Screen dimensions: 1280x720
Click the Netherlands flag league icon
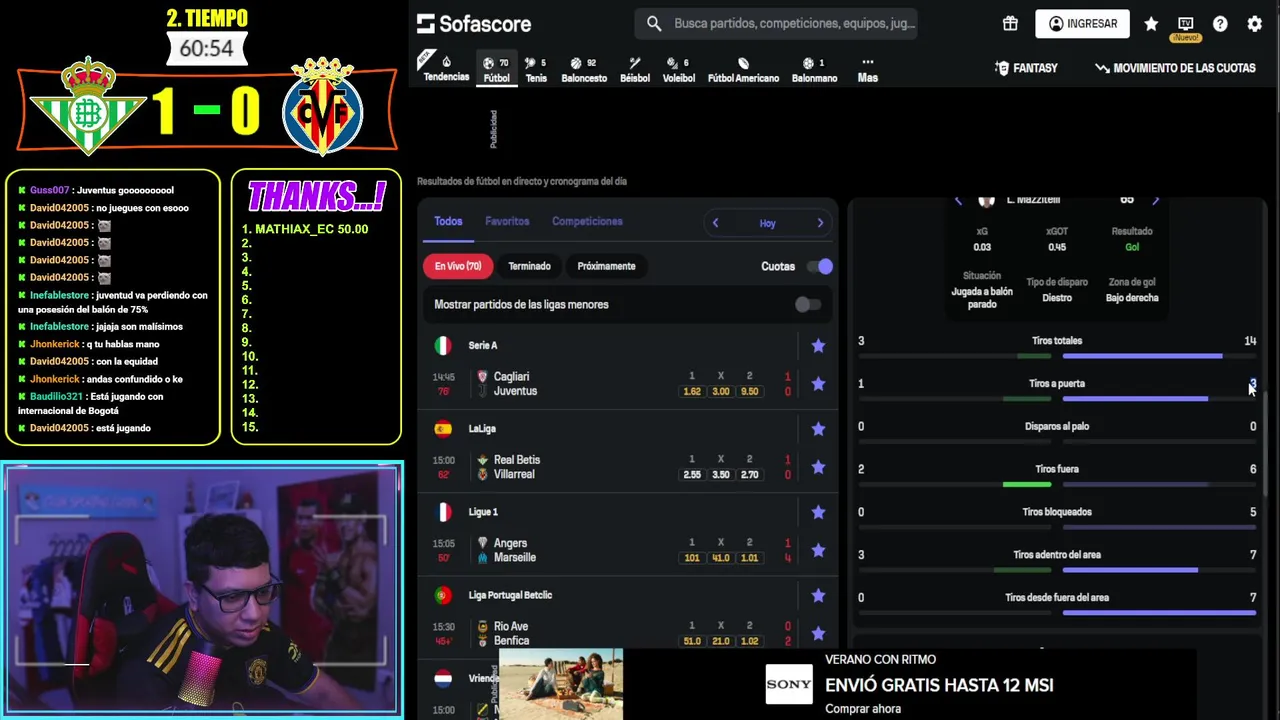(x=443, y=678)
